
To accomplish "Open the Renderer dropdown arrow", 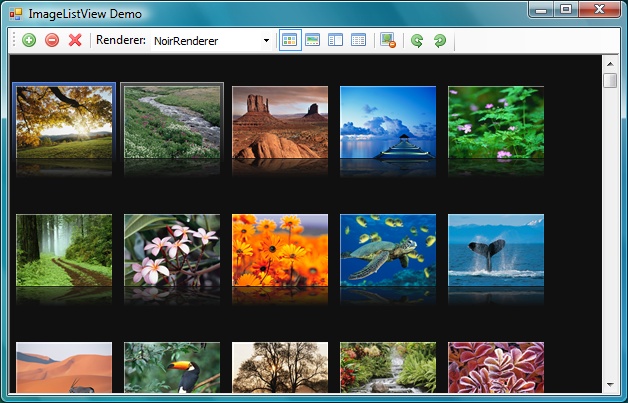I will [266, 40].
